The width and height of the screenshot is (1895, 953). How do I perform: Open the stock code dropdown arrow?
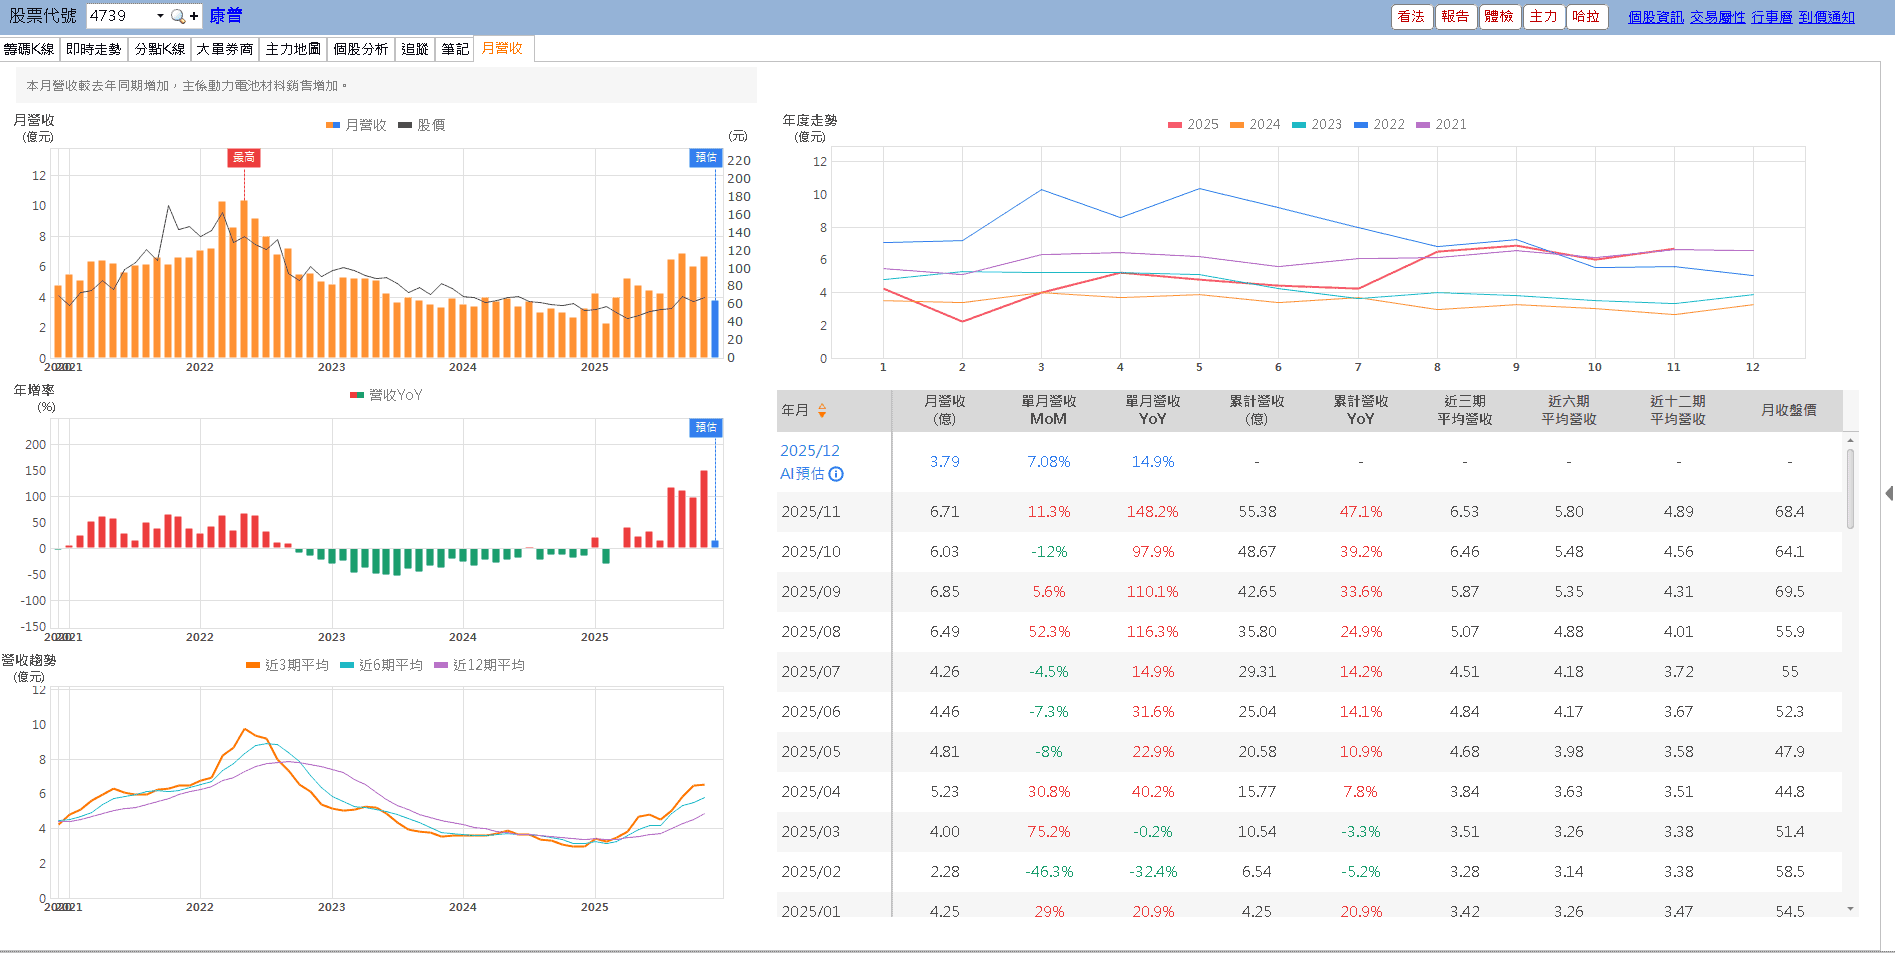pyautogui.click(x=160, y=16)
